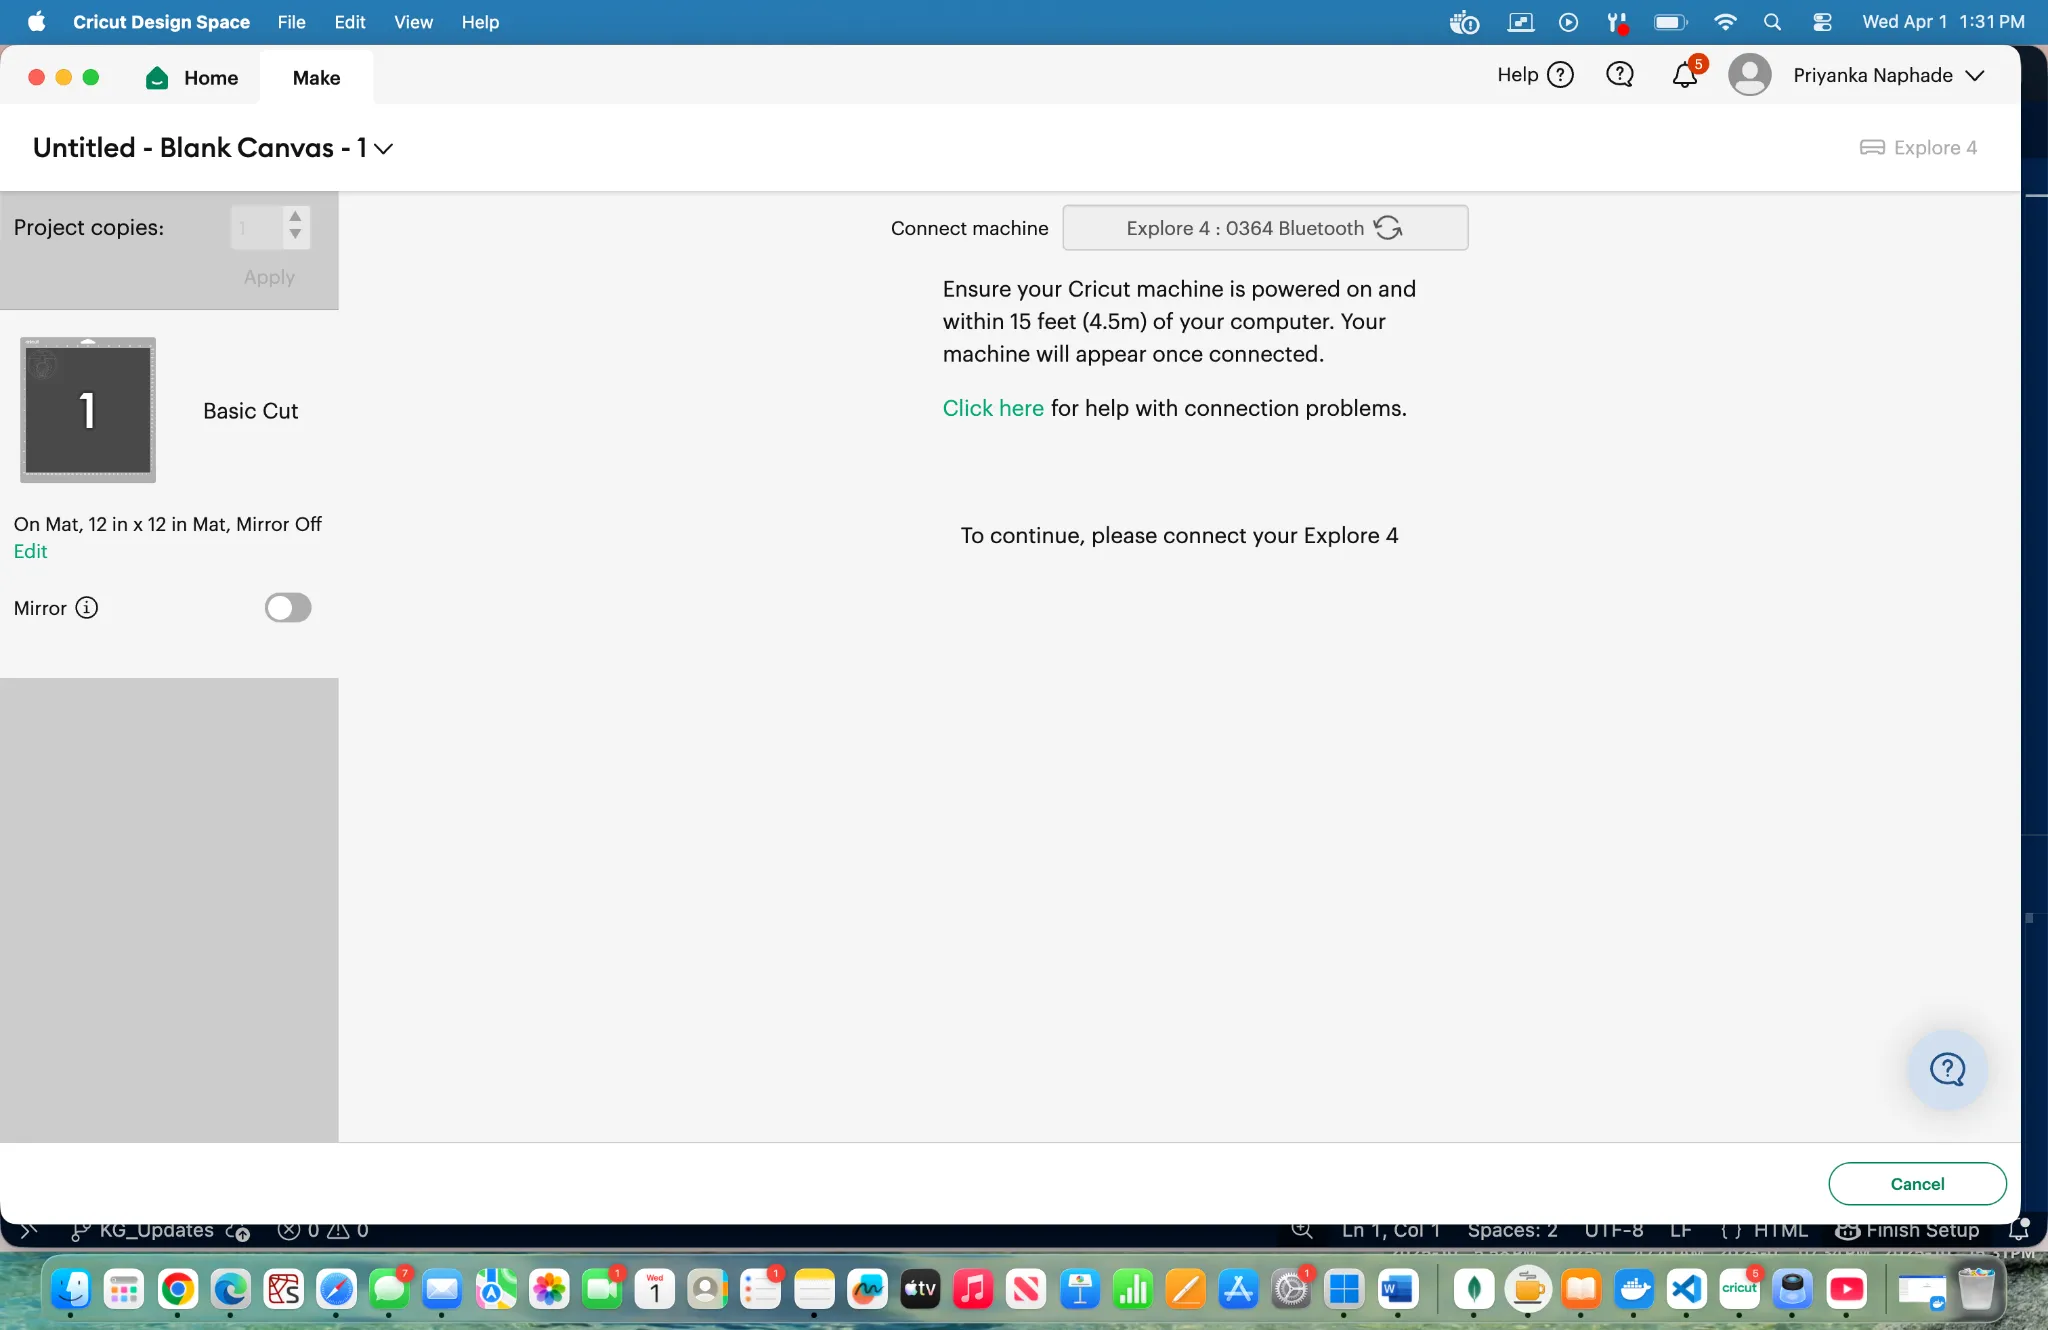This screenshot has width=2048, height=1330.
Task: Open the View menu
Action: click(413, 22)
